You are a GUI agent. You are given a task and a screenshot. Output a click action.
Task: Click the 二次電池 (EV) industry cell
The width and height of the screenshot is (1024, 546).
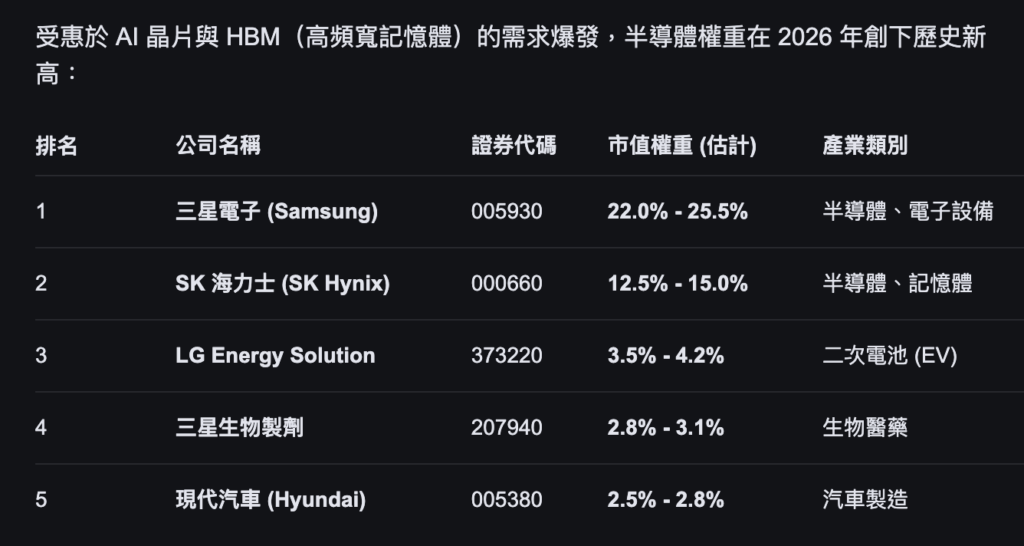click(890, 356)
